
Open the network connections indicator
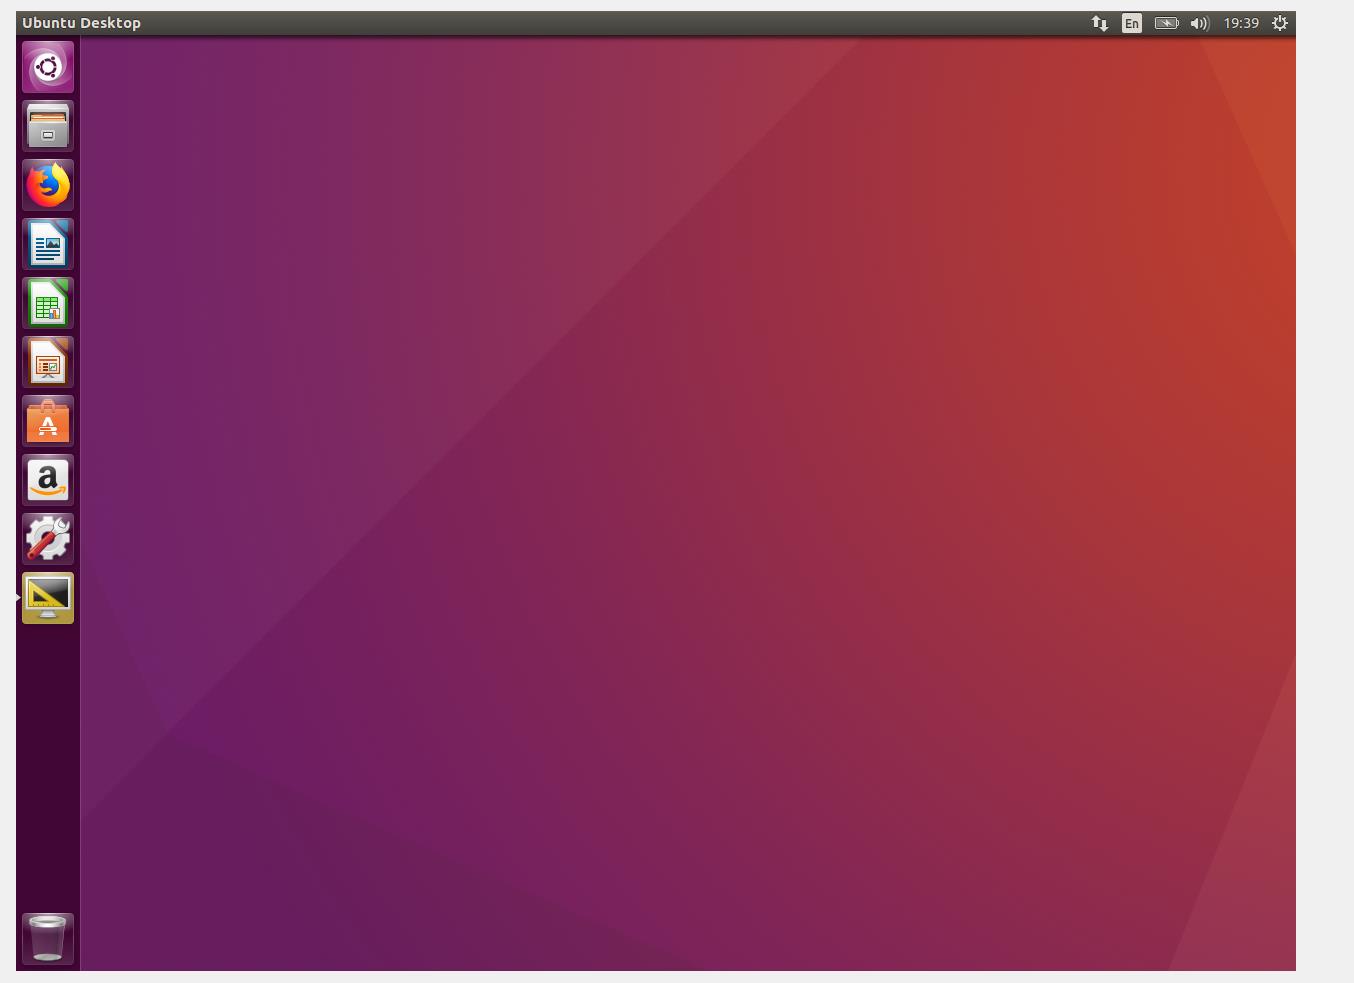point(1099,23)
